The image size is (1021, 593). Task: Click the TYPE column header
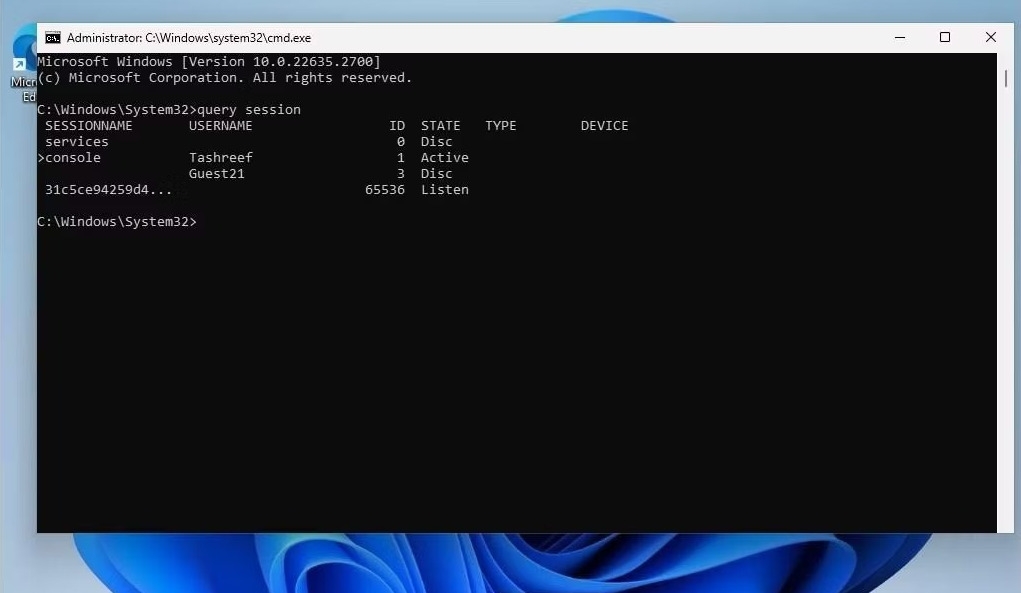(501, 126)
